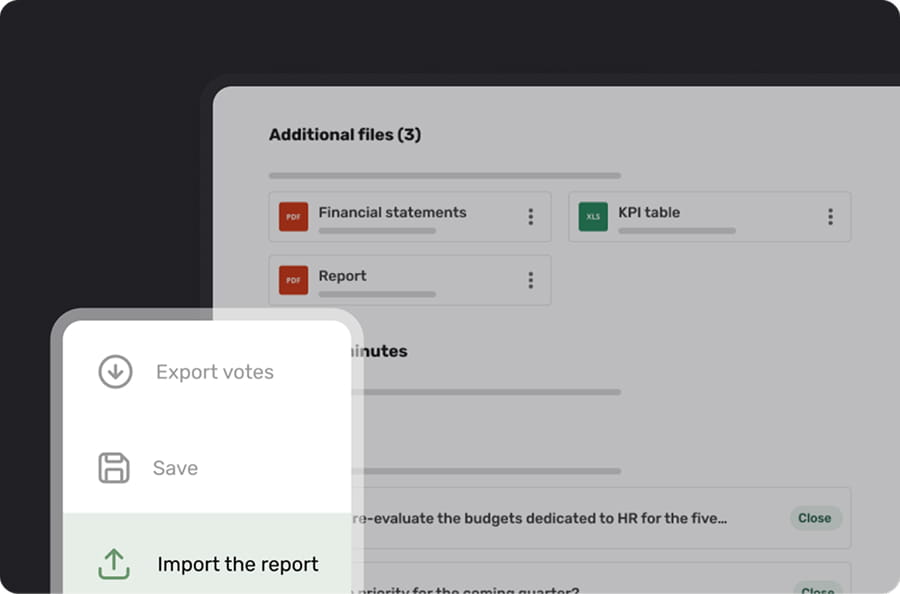Open the KPI table options menu
Screen dimensions: 900x594
click(x=830, y=217)
